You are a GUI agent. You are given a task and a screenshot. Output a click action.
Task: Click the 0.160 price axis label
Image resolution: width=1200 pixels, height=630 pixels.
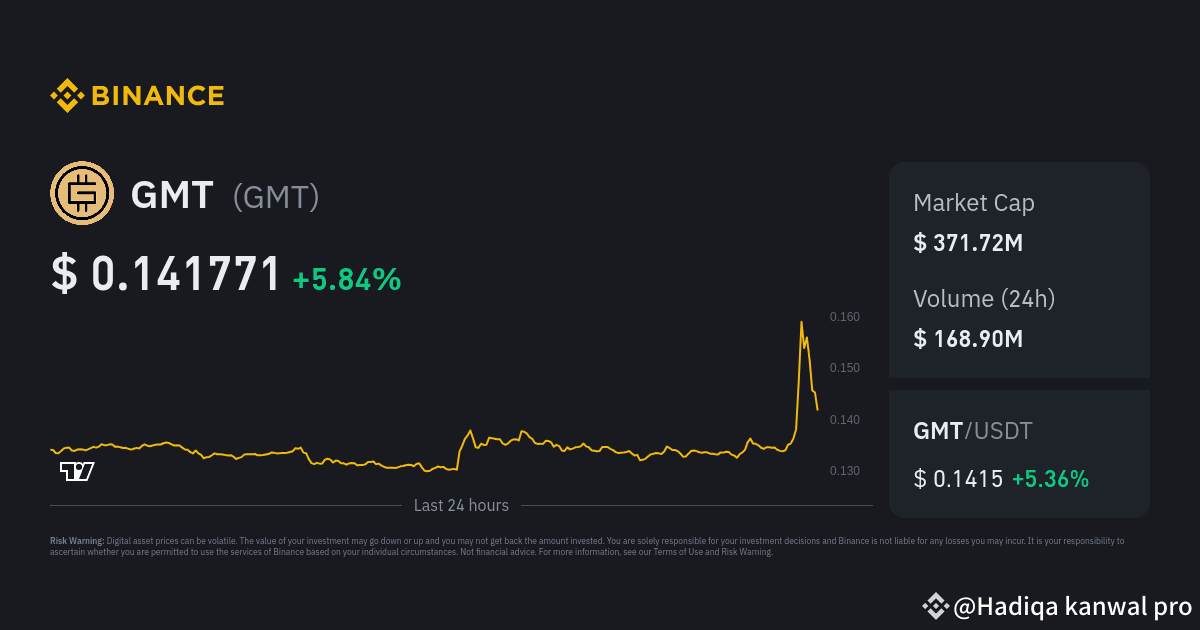coord(845,317)
